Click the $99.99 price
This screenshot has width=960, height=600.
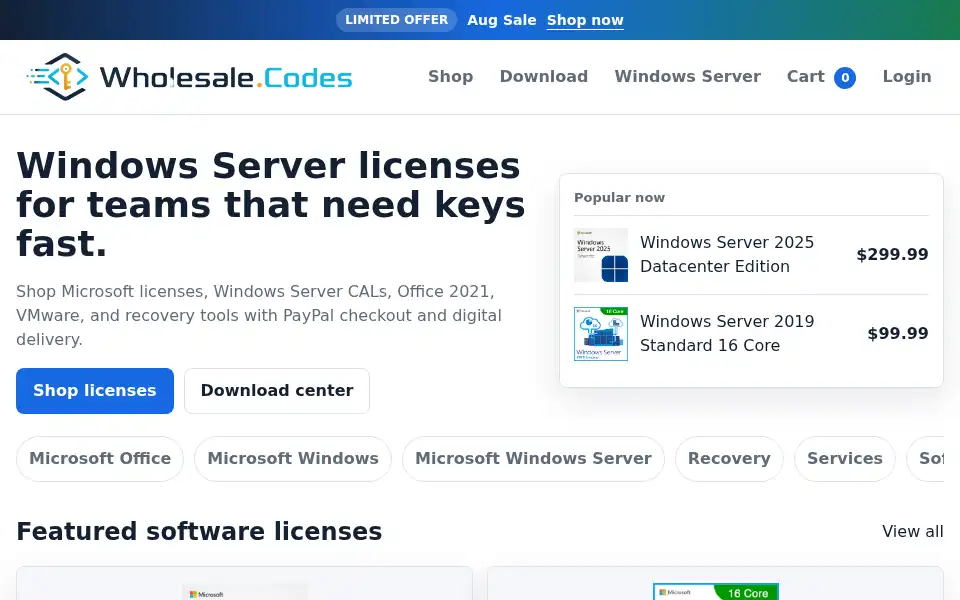tap(898, 334)
